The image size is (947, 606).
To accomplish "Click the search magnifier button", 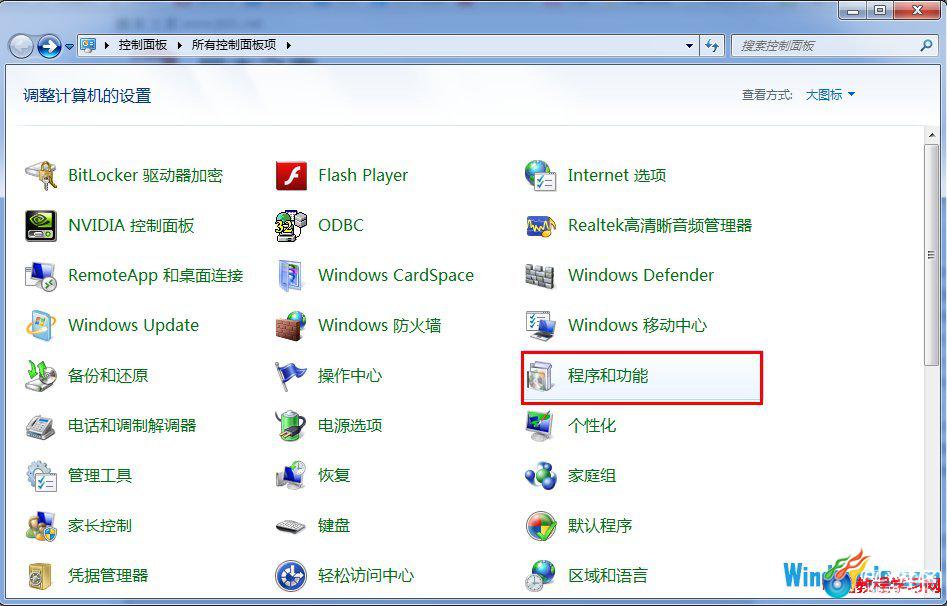I will [926, 45].
